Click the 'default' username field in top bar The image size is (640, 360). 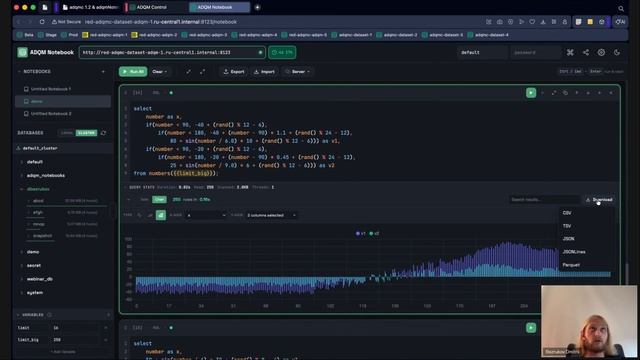482,52
